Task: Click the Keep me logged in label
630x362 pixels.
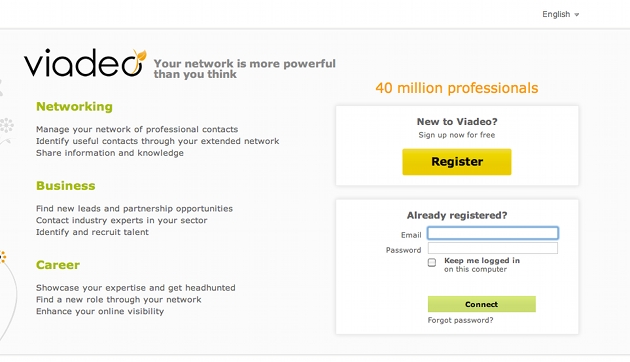Action: 482,265
